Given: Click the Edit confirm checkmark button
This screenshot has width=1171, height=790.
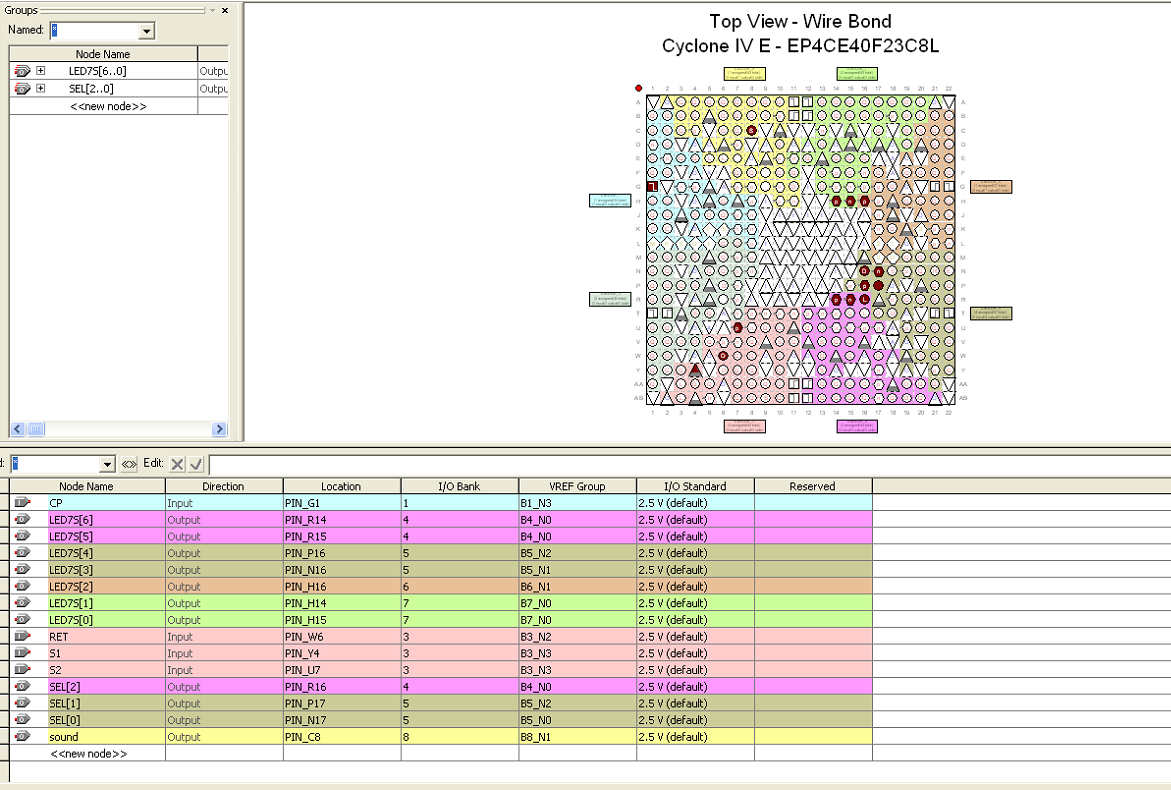Looking at the screenshot, I should coord(196,464).
